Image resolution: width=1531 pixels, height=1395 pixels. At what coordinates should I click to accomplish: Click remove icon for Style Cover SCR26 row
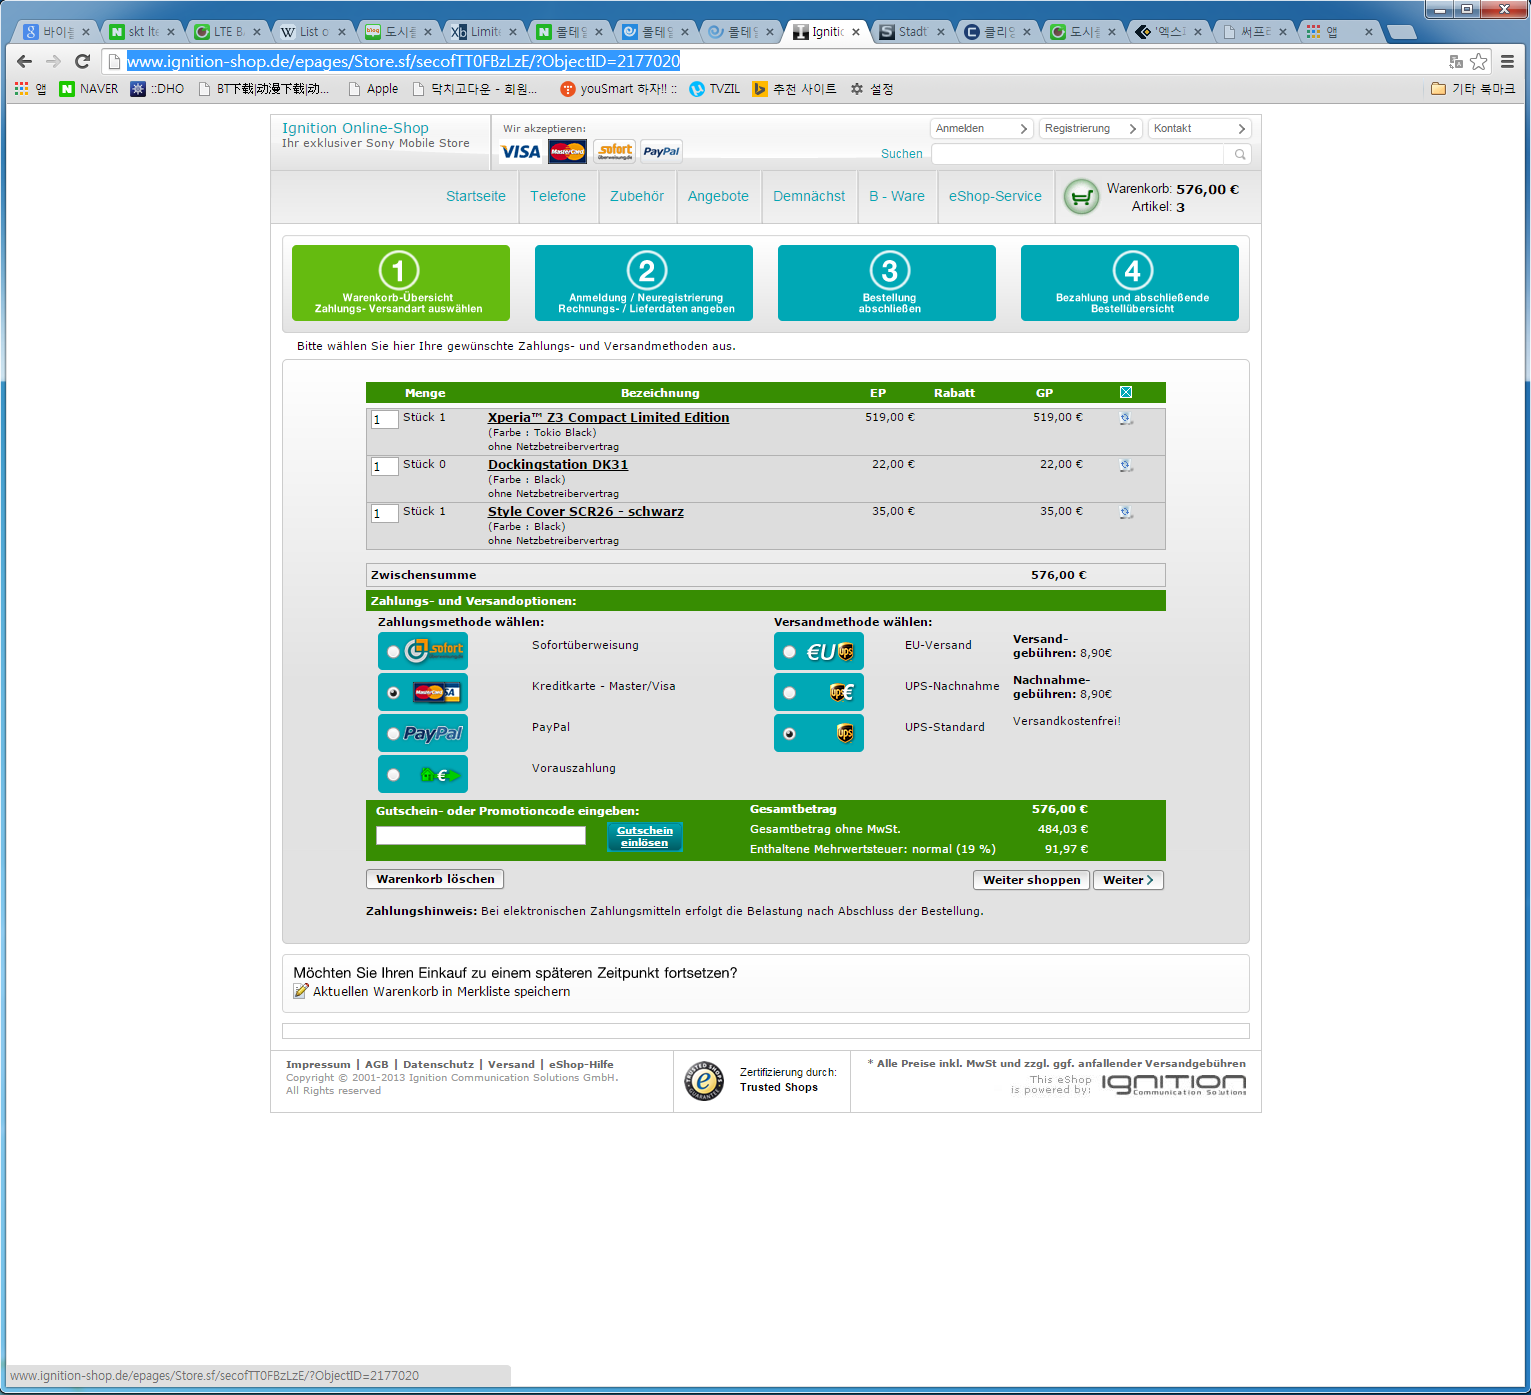pos(1126,512)
